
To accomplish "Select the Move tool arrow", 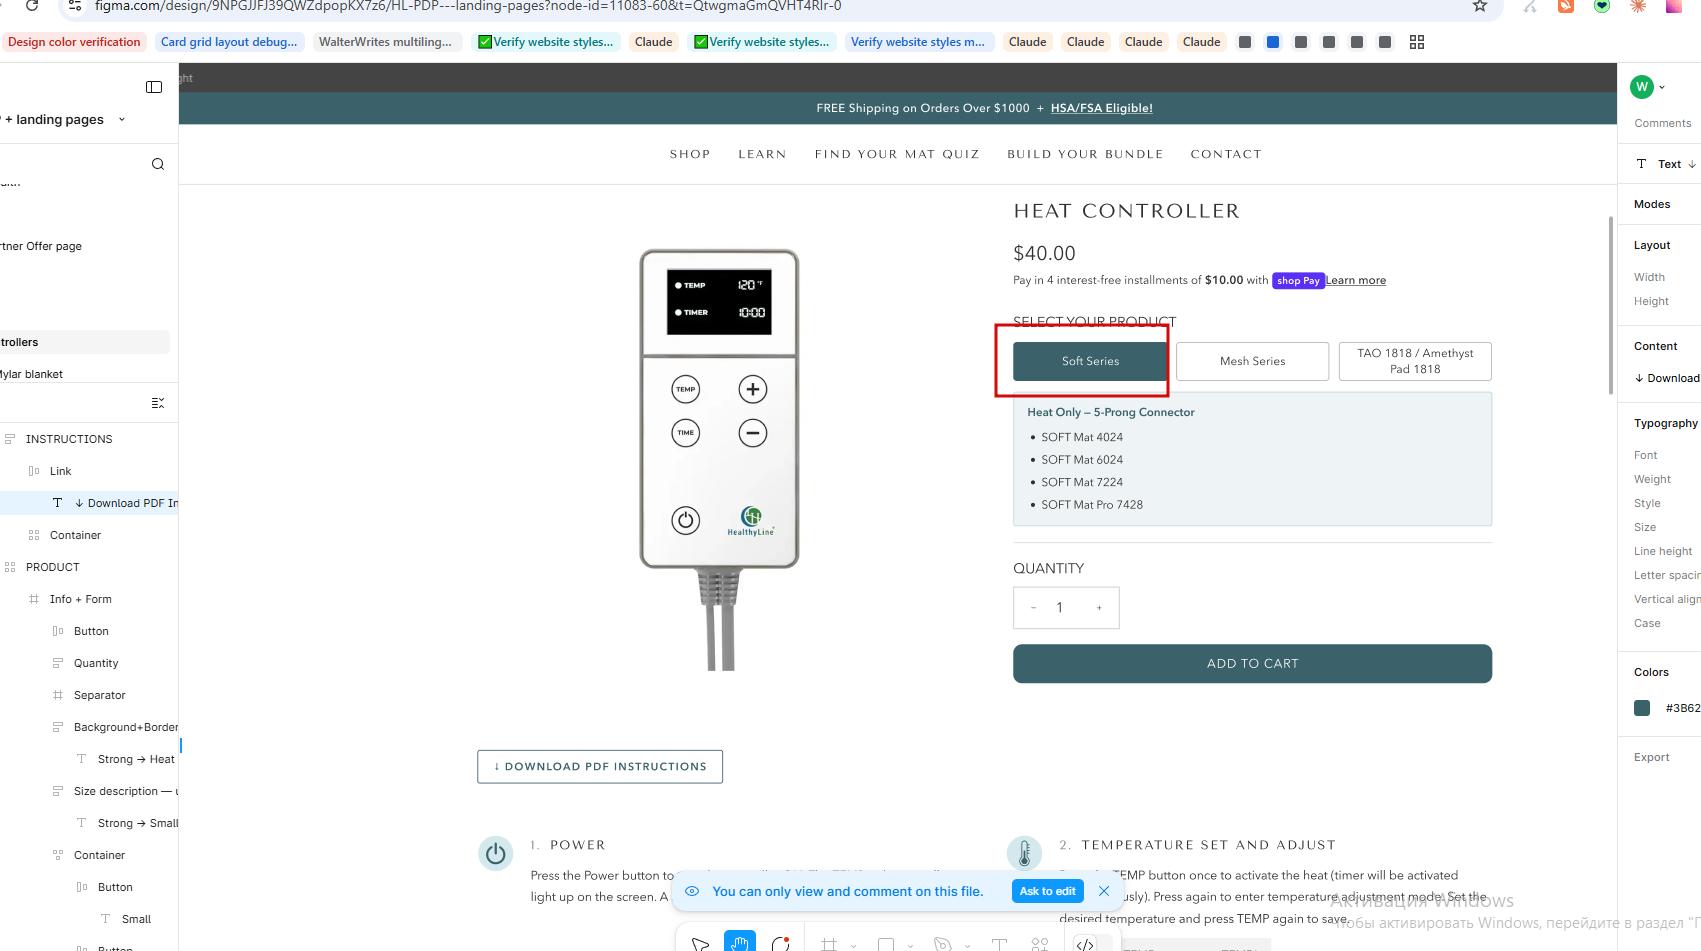I will tap(700, 943).
